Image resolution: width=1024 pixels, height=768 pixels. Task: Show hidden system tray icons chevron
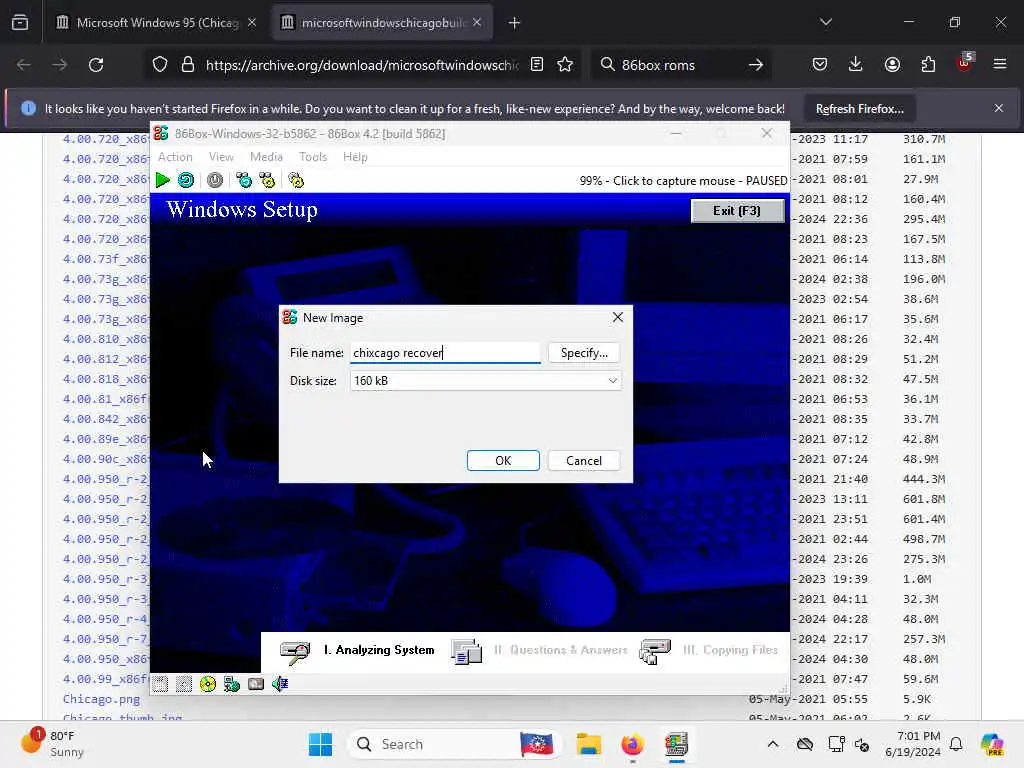773,744
